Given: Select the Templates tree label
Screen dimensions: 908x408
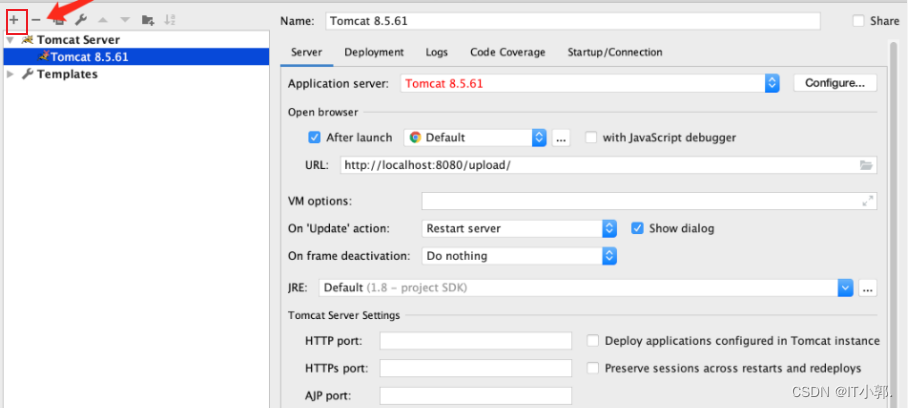Looking at the screenshot, I should [67, 74].
